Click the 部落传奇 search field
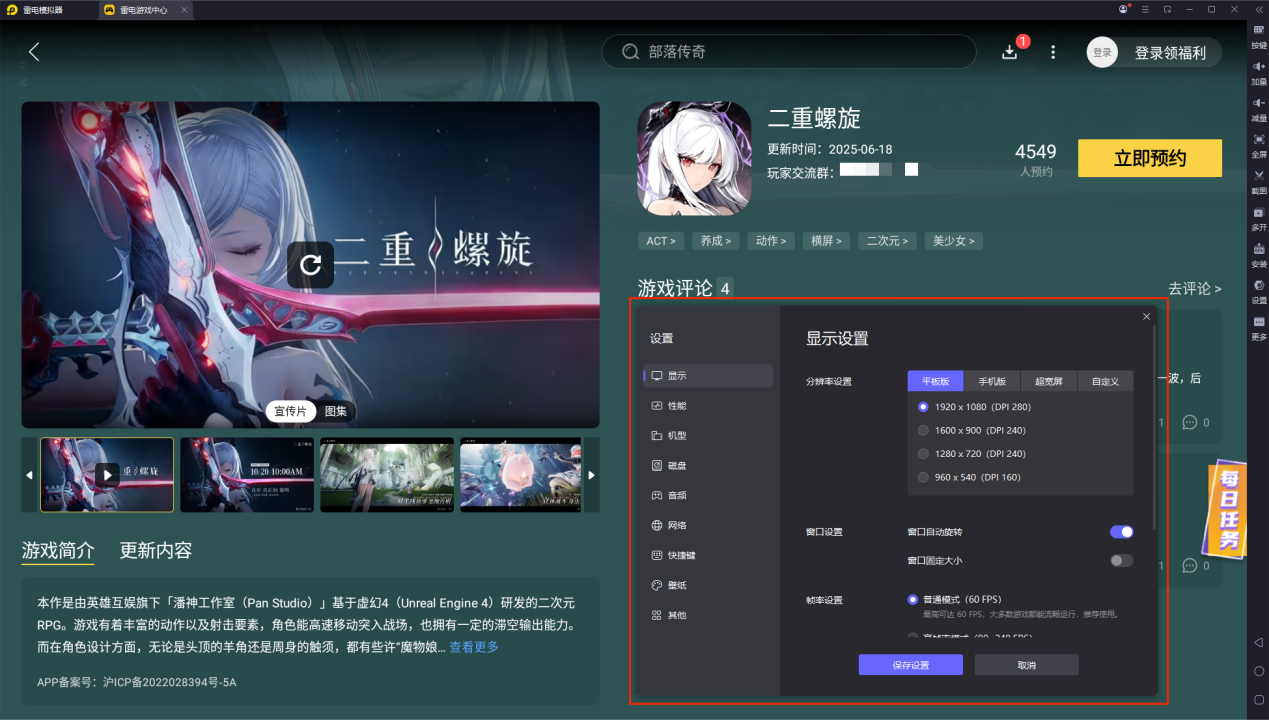1269x720 pixels. pyautogui.click(x=788, y=52)
